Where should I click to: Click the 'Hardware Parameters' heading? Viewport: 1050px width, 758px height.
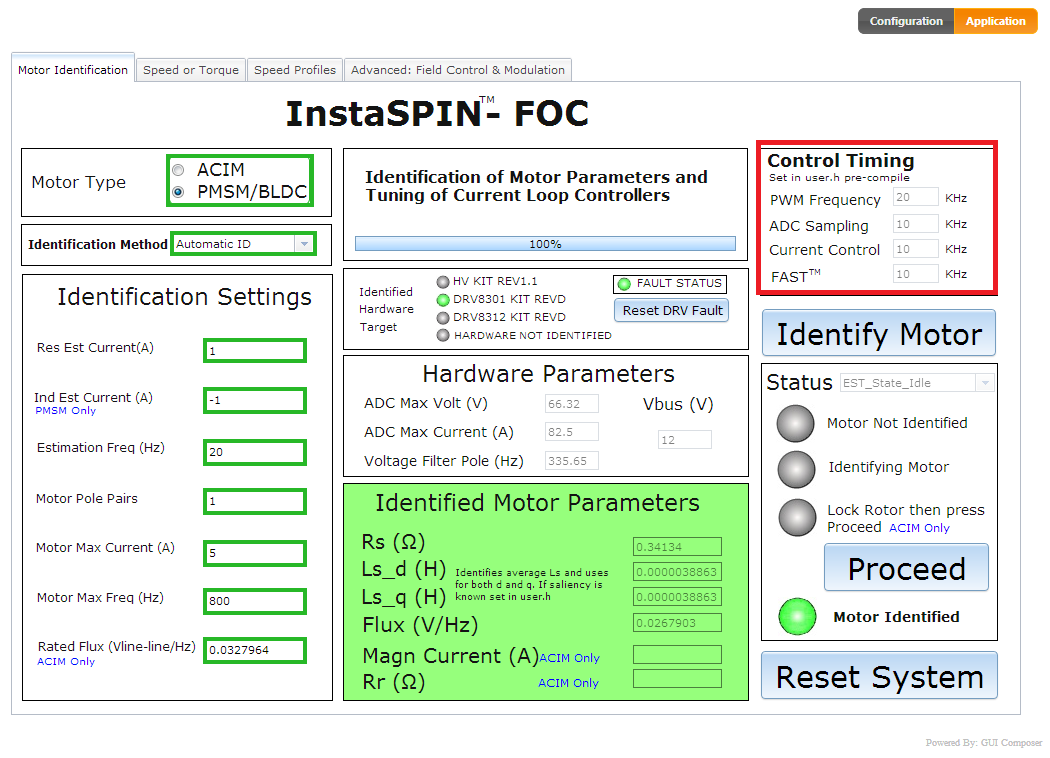coord(548,374)
